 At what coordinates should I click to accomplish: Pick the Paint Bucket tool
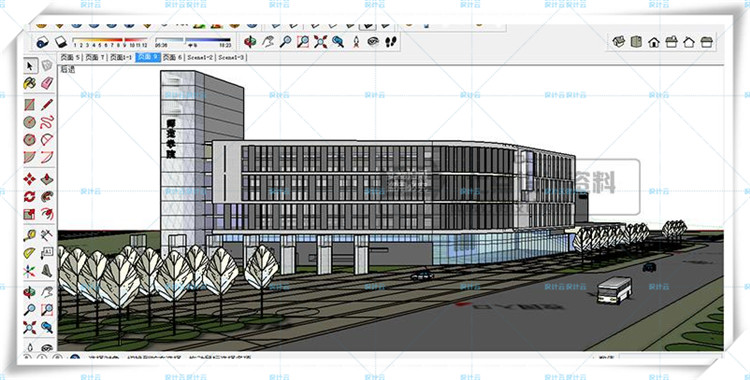tap(30, 83)
